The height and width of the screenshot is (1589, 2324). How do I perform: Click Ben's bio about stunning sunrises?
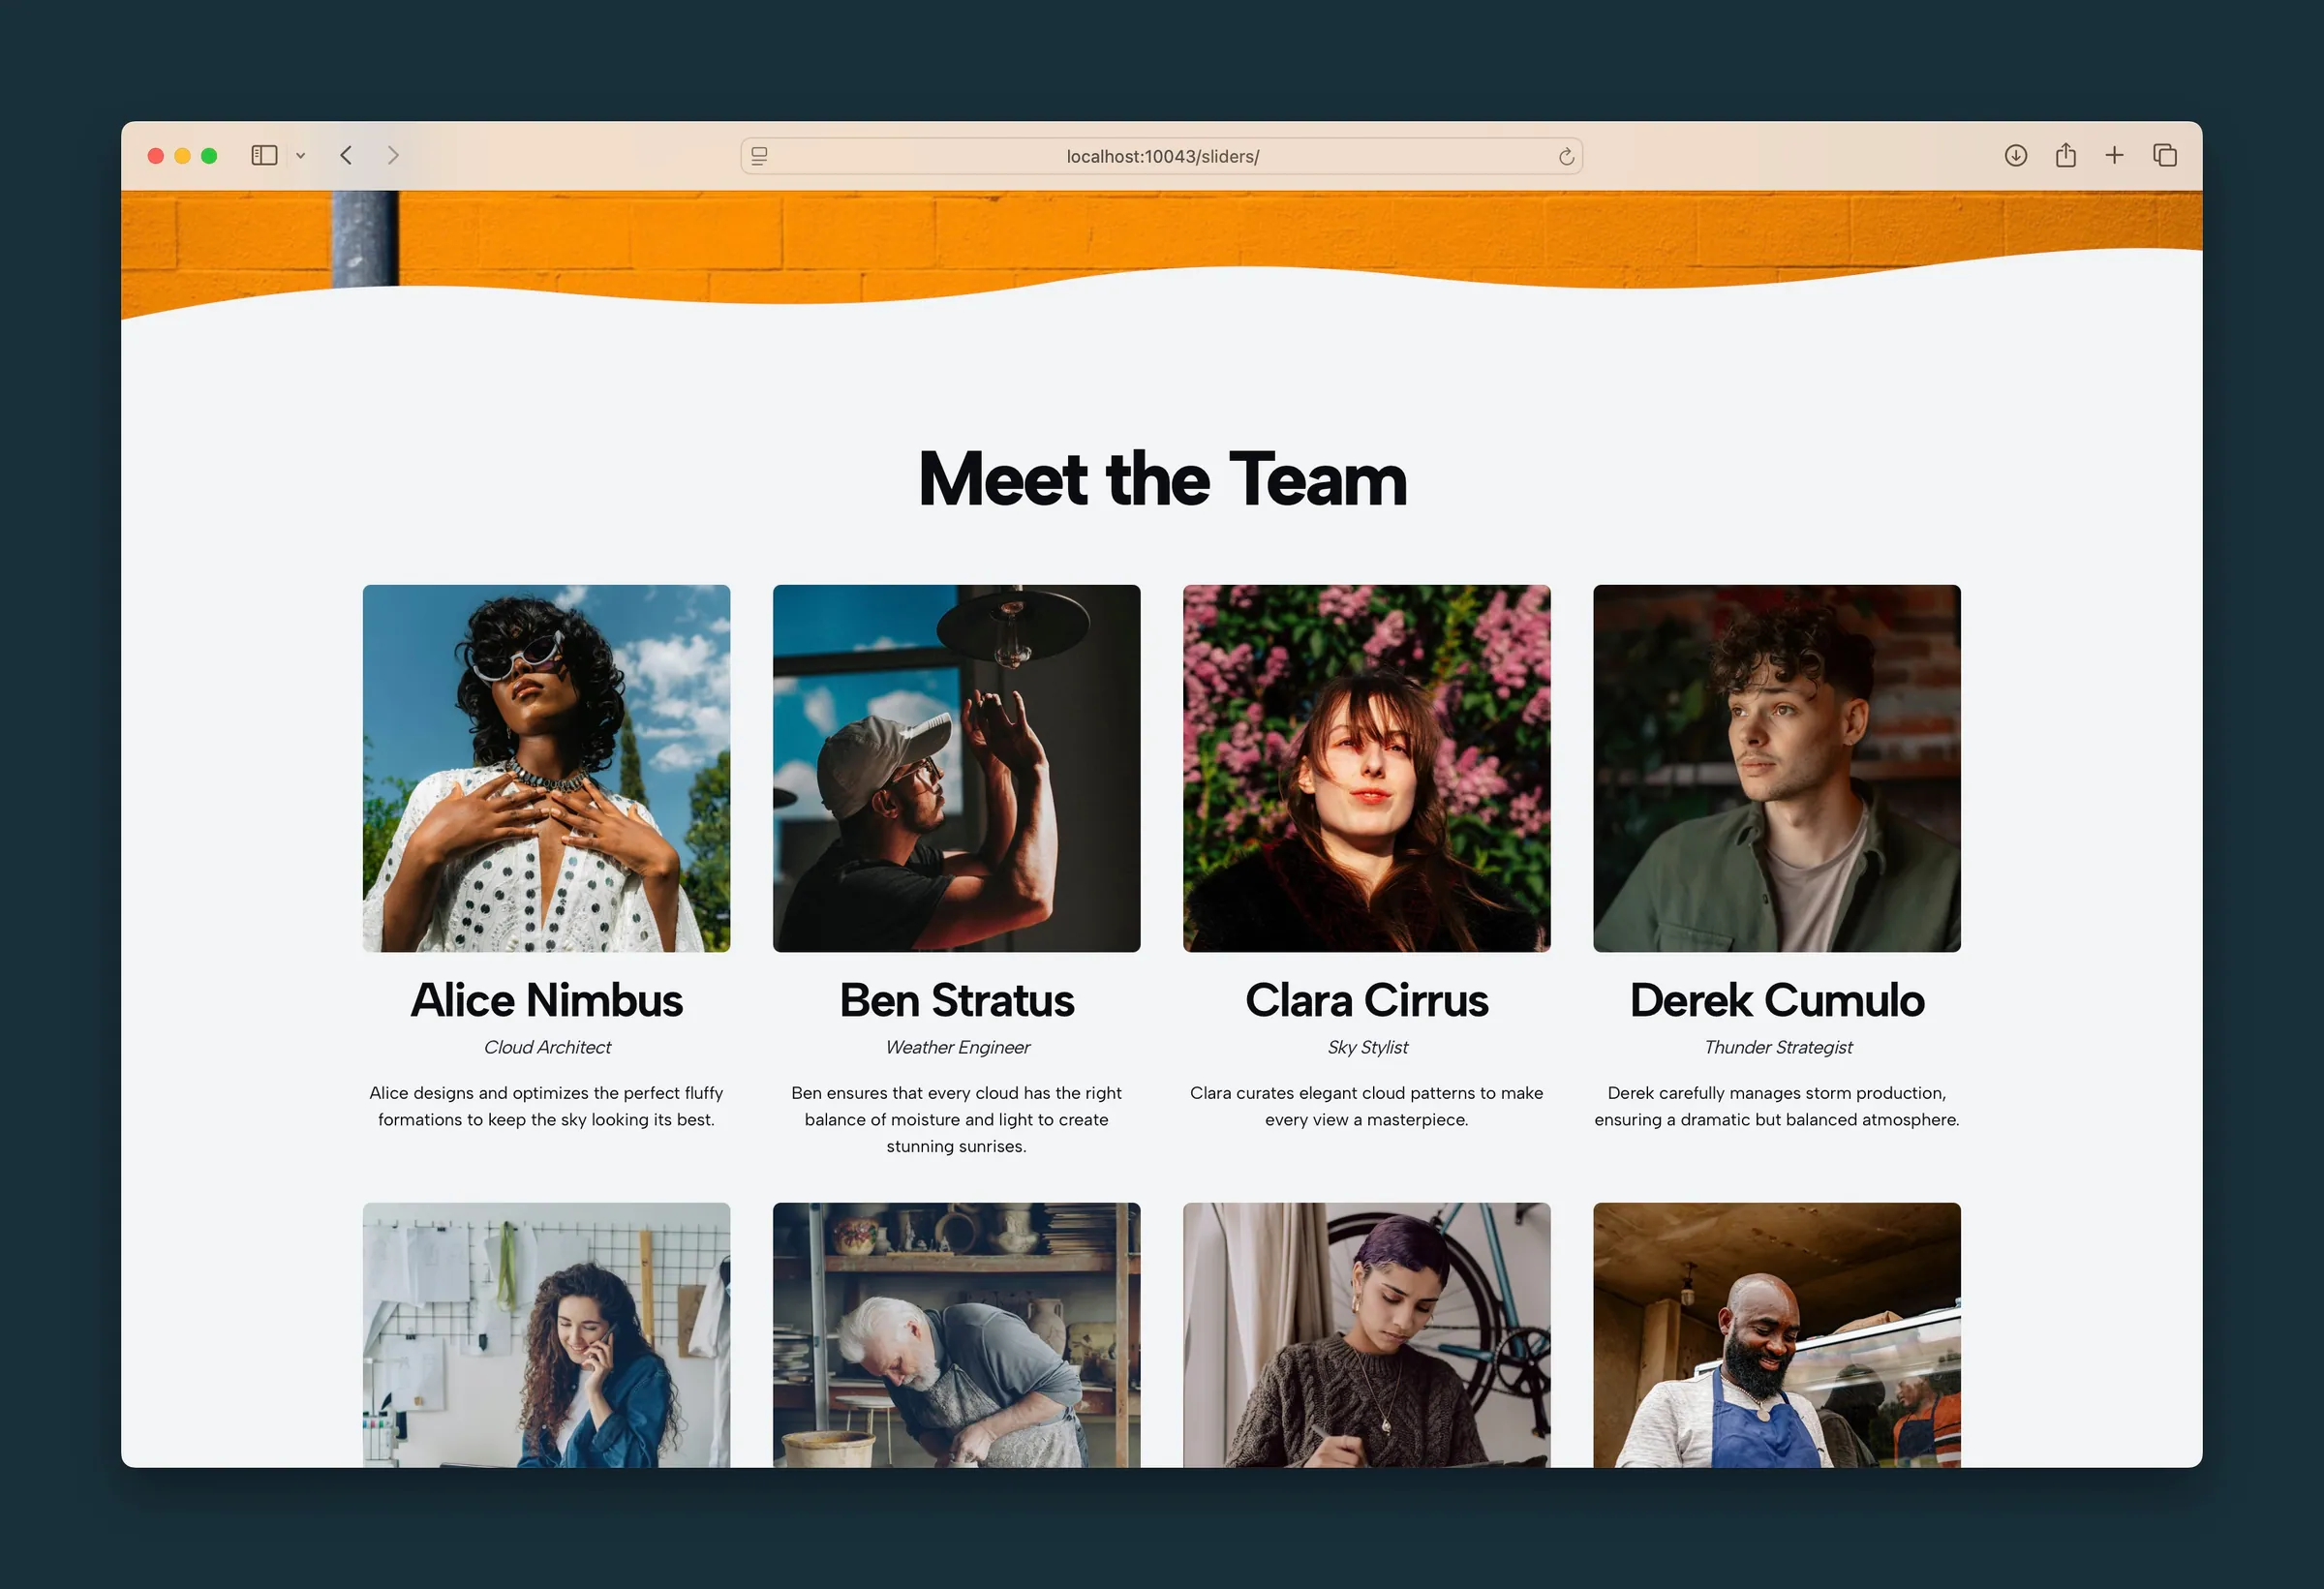(956, 1119)
